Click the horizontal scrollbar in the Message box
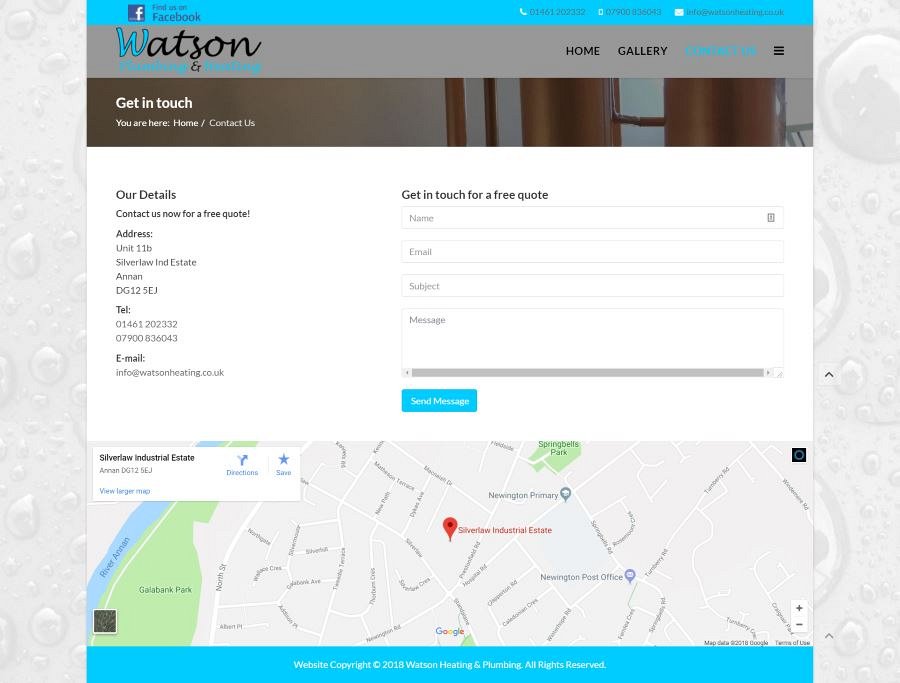Screen dimensions: 900x683 click(587, 373)
